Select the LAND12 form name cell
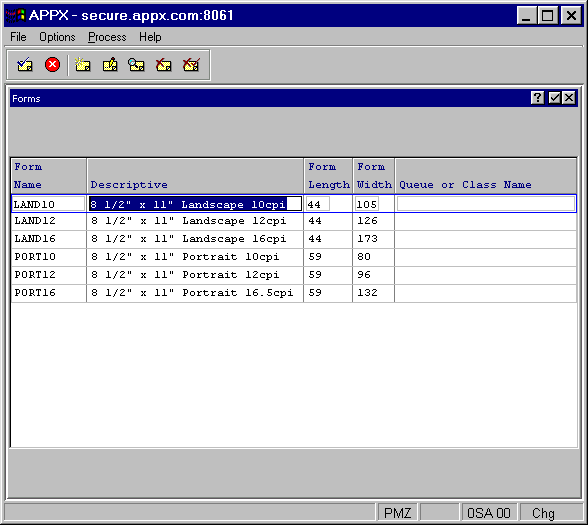The image size is (588, 525). 49,221
